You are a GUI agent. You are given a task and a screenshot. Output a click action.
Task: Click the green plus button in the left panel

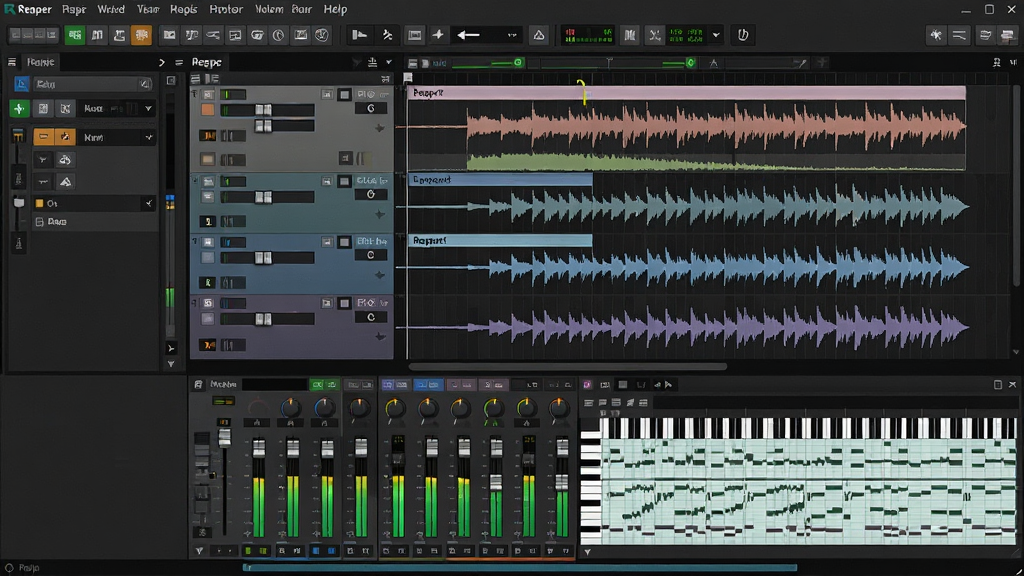[19, 108]
